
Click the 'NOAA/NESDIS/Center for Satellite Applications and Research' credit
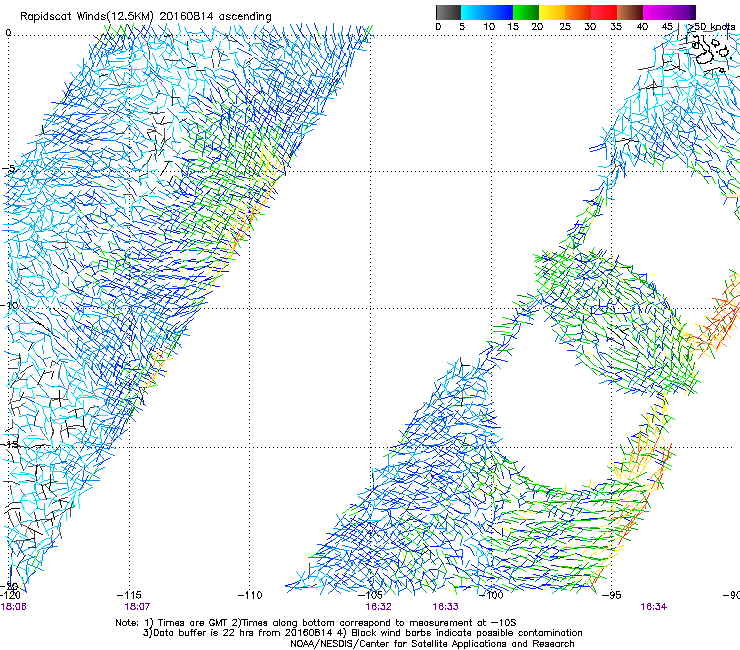click(x=432, y=644)
